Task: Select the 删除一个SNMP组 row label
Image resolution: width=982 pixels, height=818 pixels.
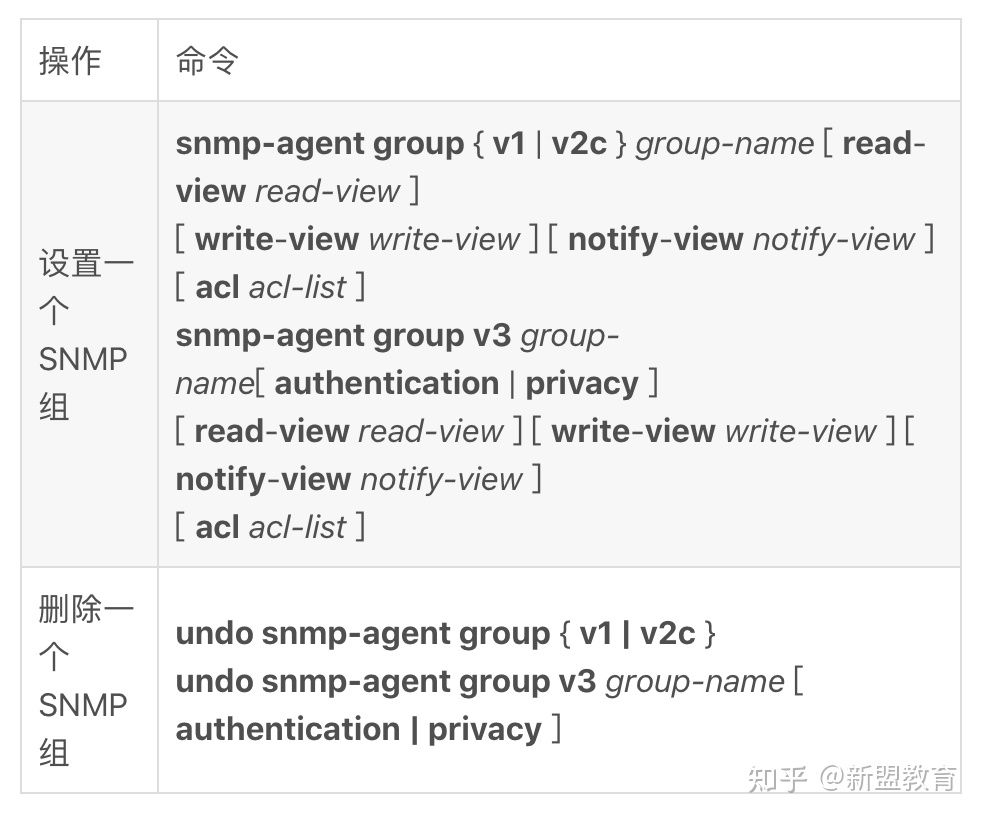Action: pos(84,680)
